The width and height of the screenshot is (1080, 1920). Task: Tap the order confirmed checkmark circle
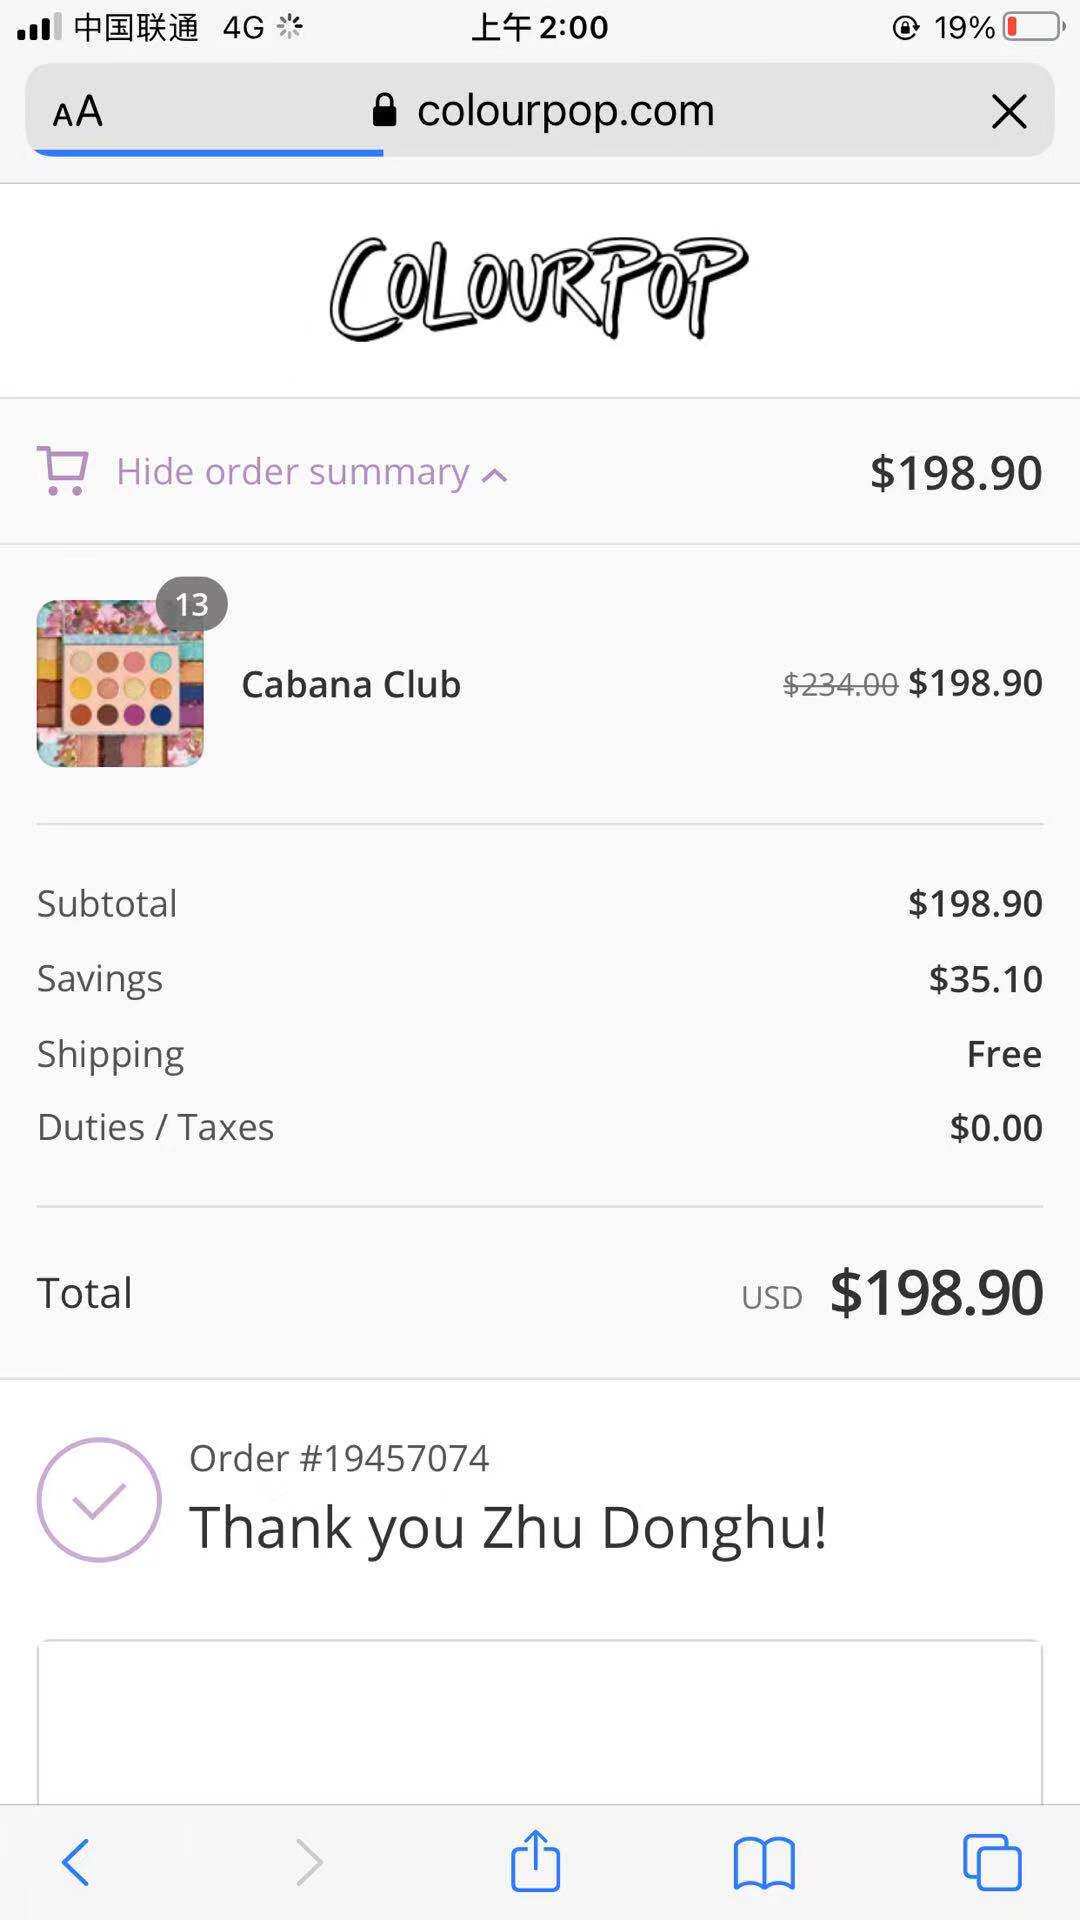pos(99,1500)
